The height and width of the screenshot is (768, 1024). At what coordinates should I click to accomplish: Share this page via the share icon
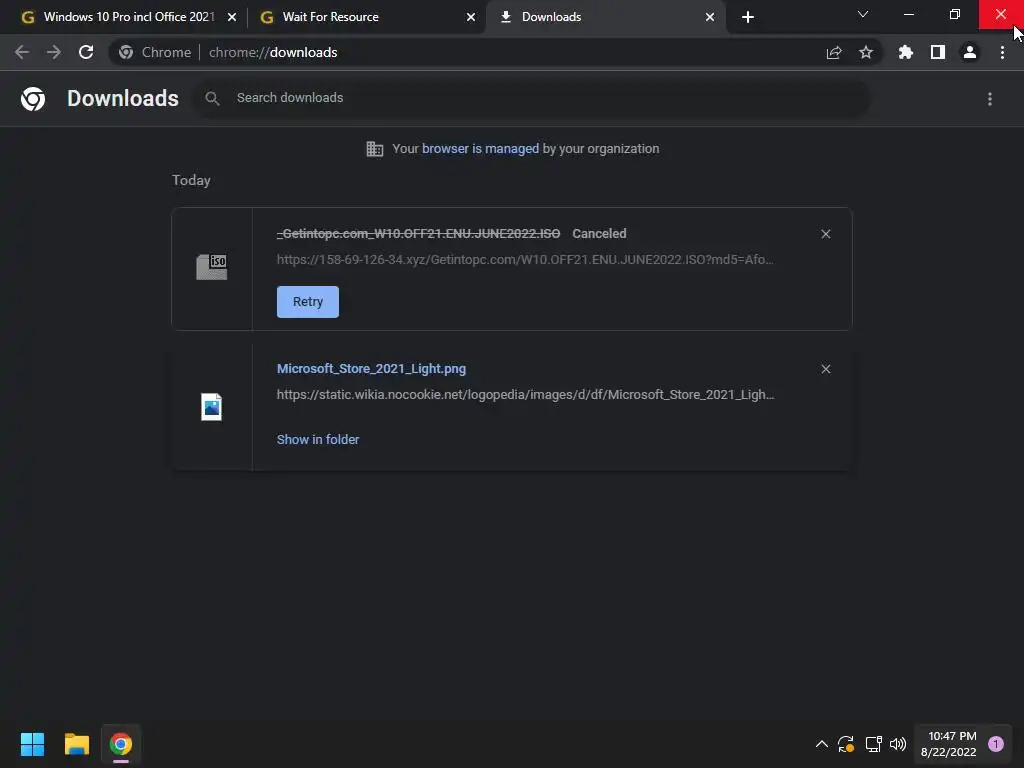click(834, 52)
